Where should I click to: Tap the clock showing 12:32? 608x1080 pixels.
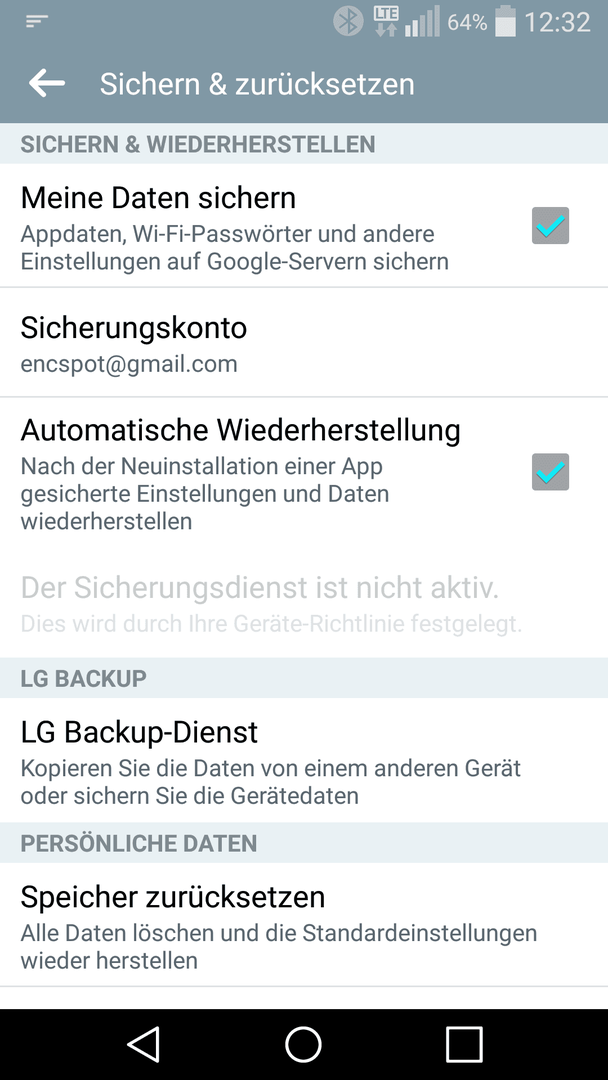tap(557, 23)
